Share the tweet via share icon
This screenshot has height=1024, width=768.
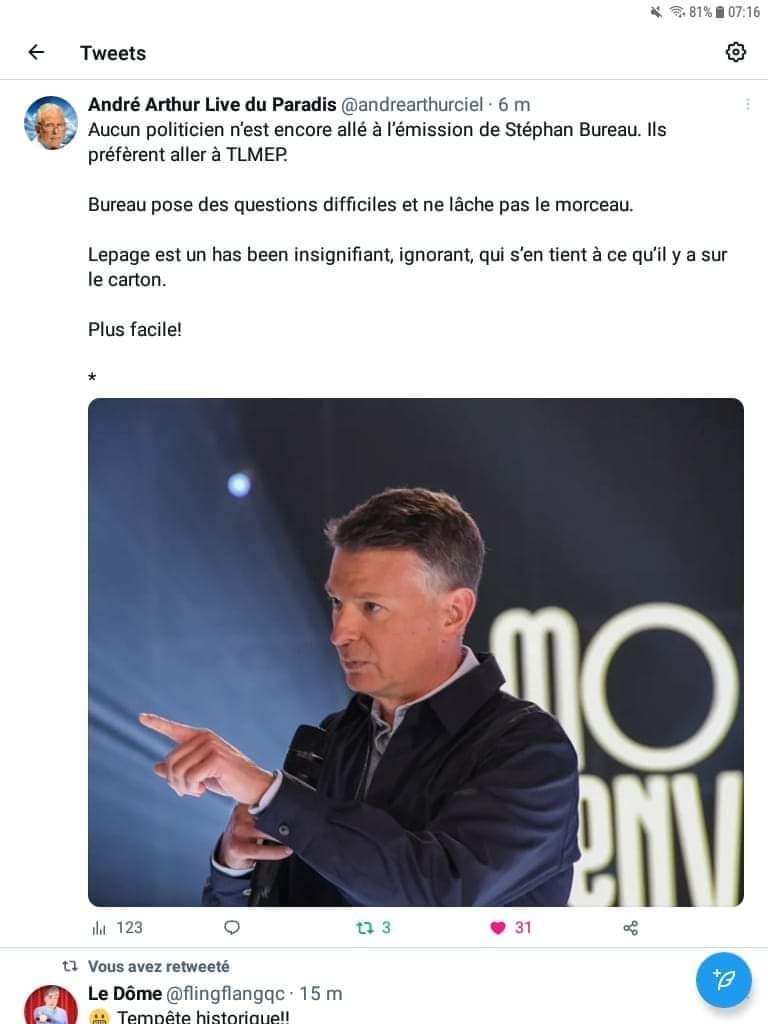[x=631, y=928]
